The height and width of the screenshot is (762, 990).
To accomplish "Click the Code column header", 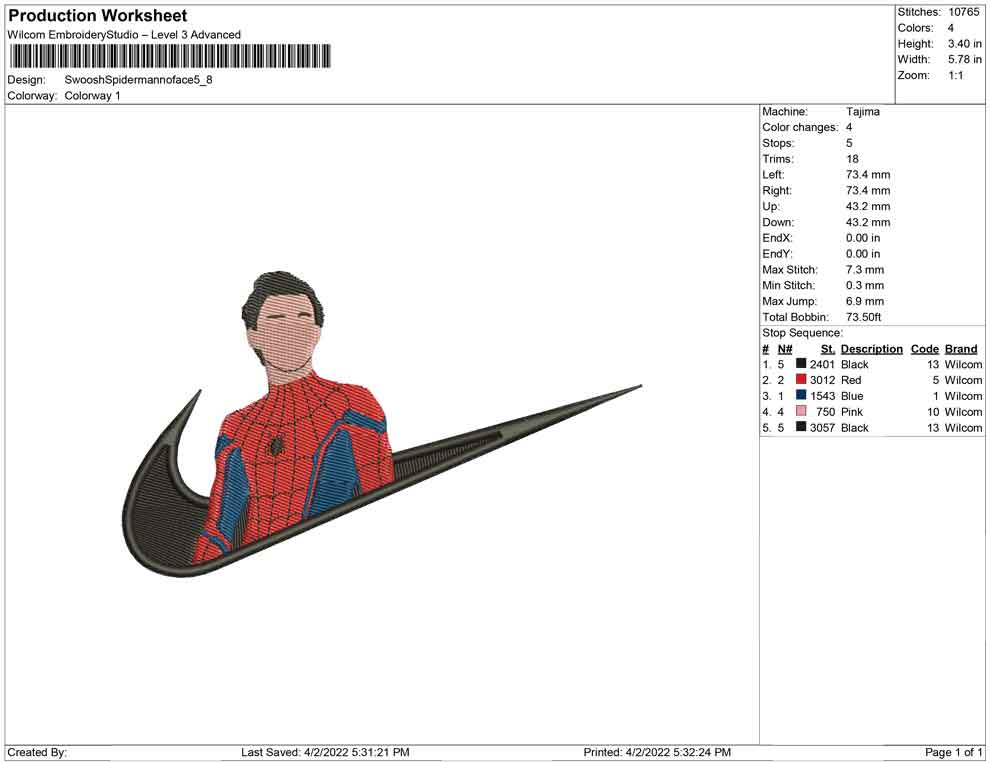I will tap(924, 349).
